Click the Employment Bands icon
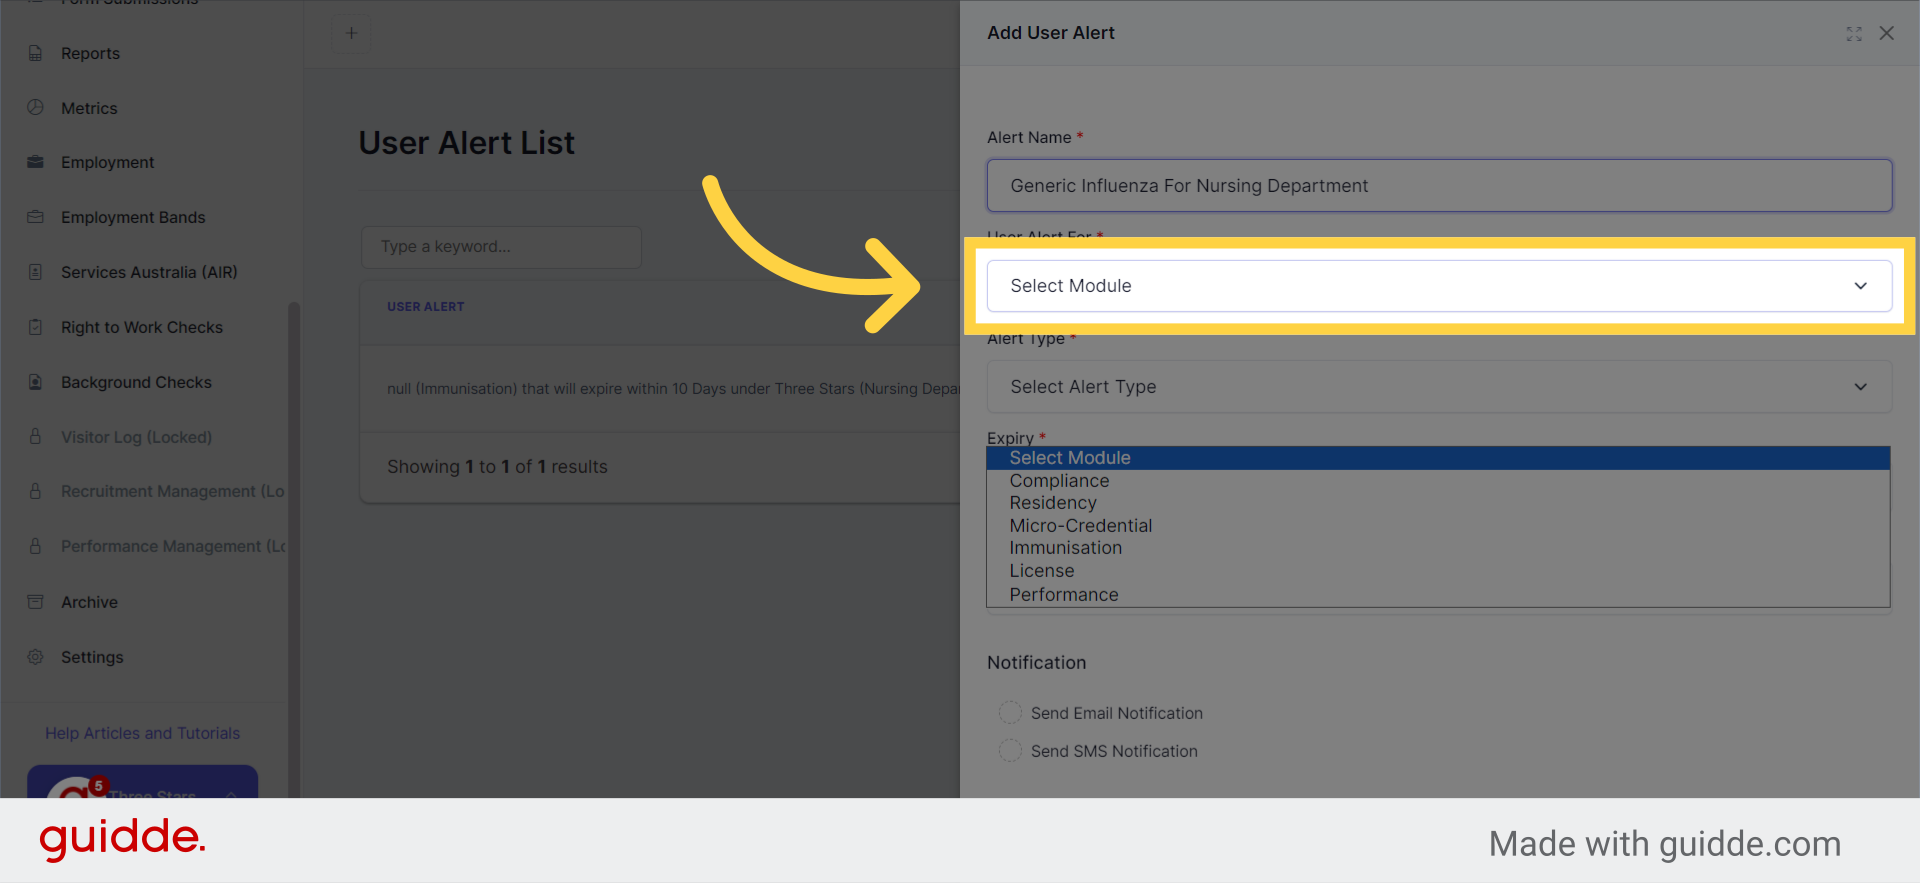The width and height of the screenshot is (1920, 883). [35, 217]
